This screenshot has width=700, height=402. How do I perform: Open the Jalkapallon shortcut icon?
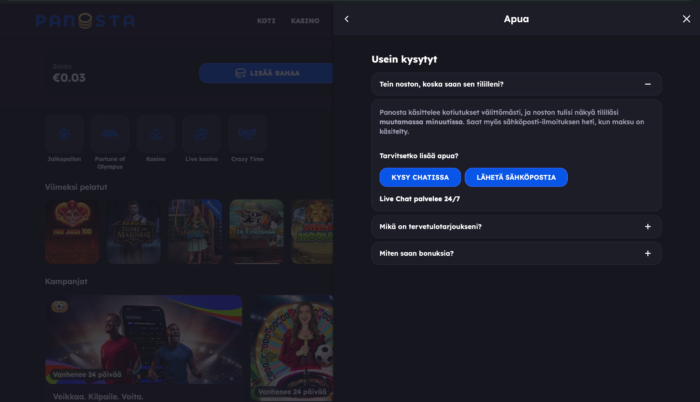tap(64, 134)
